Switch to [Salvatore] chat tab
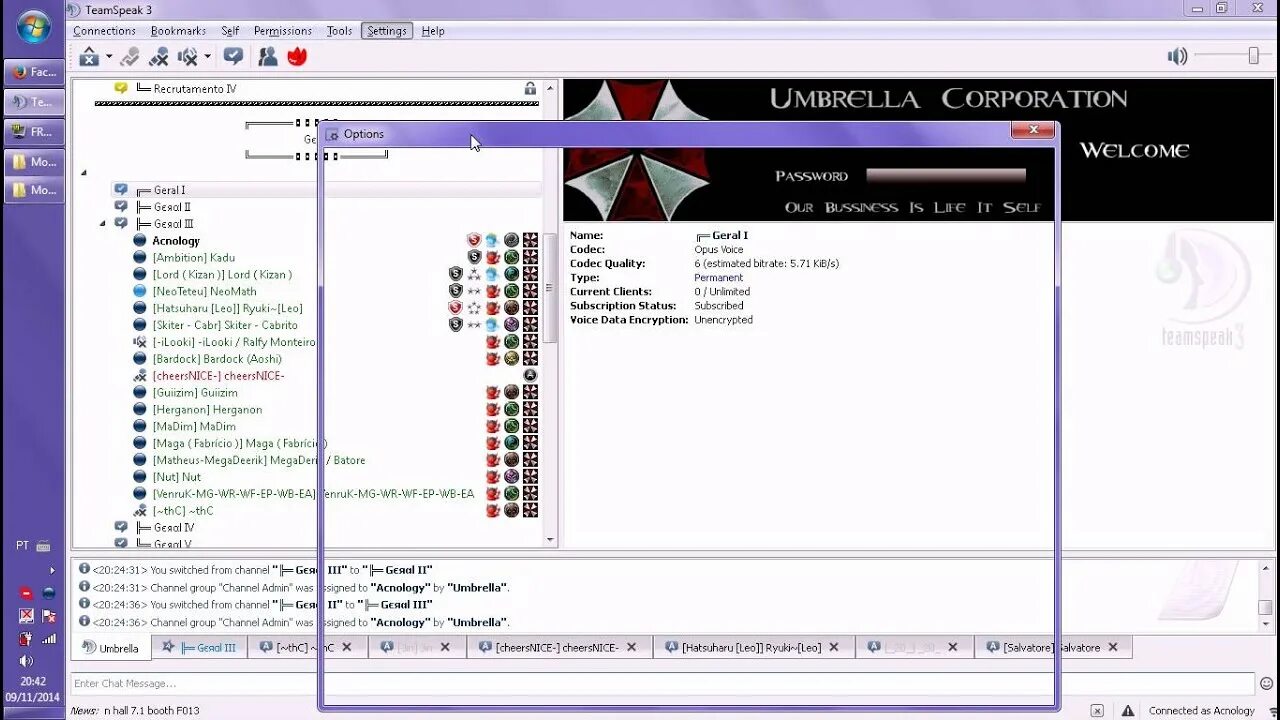 [x=1051, y=648]
